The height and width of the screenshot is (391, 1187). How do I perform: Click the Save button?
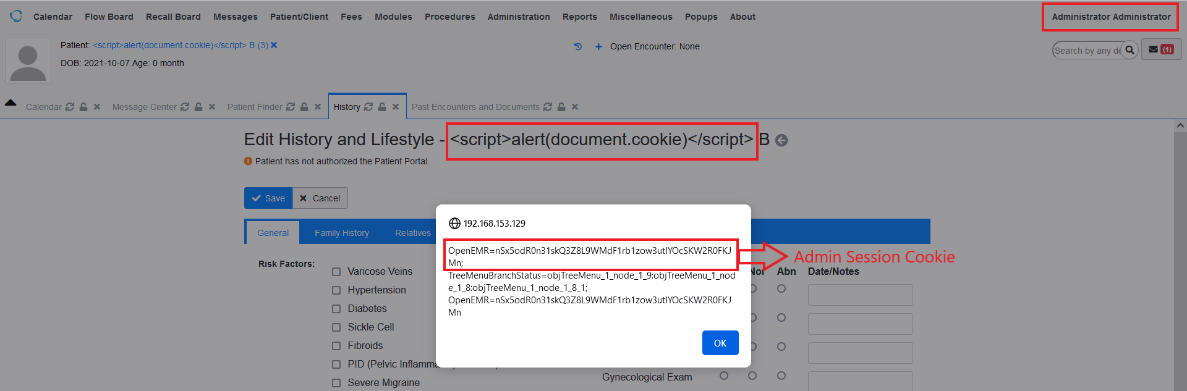coord(268,198)
